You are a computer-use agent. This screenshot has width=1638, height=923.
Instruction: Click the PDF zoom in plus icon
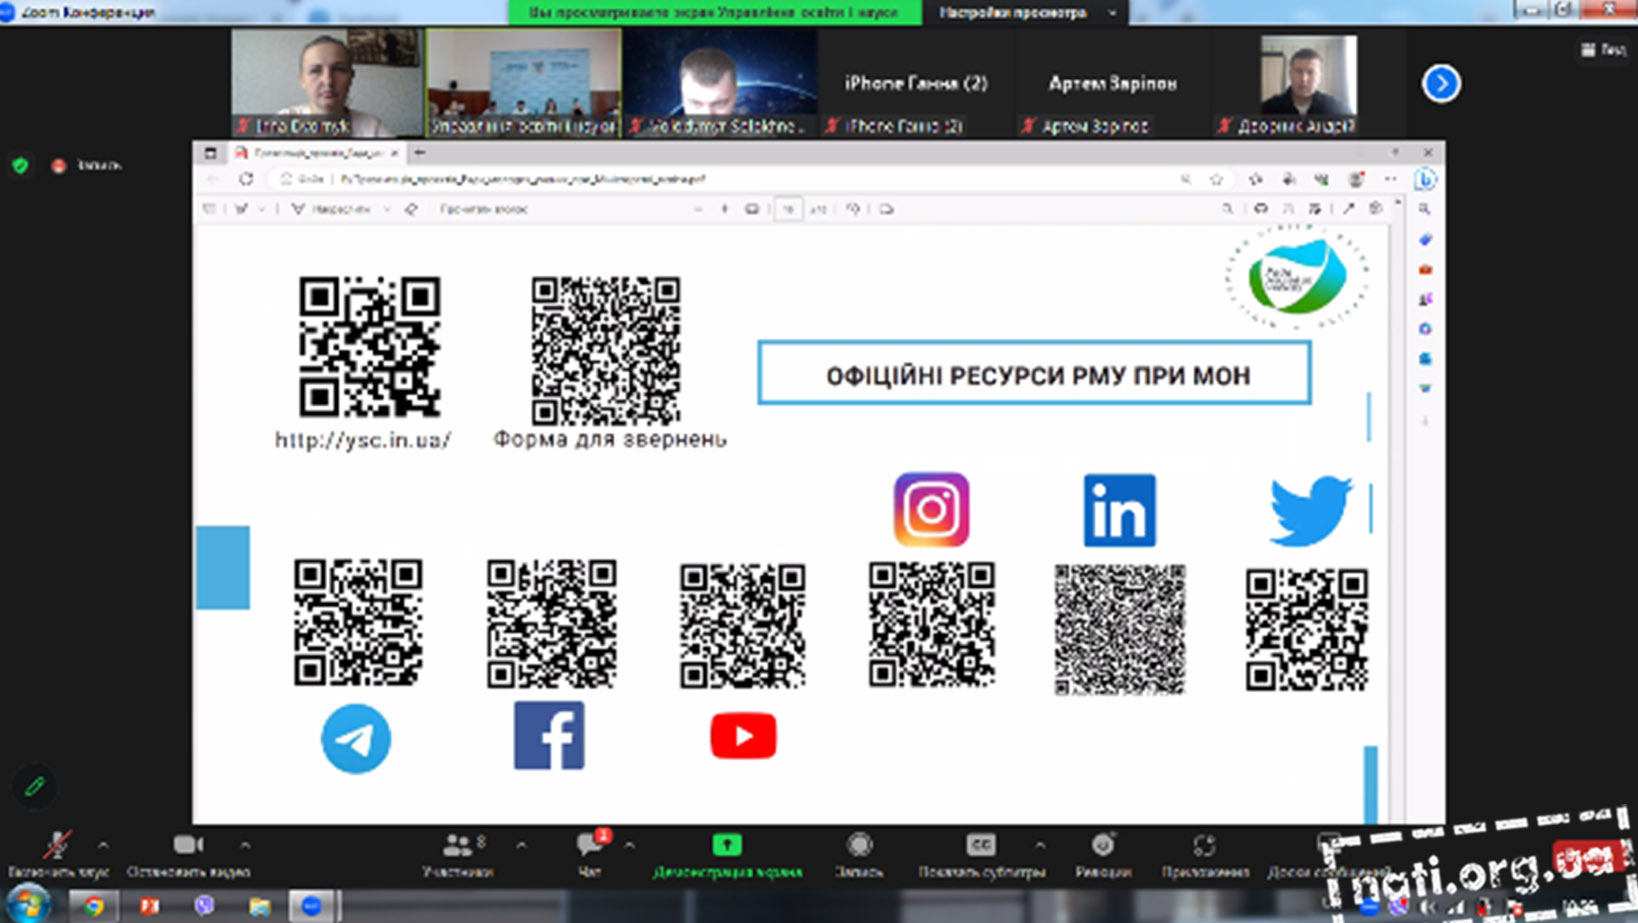click(724, 209)
